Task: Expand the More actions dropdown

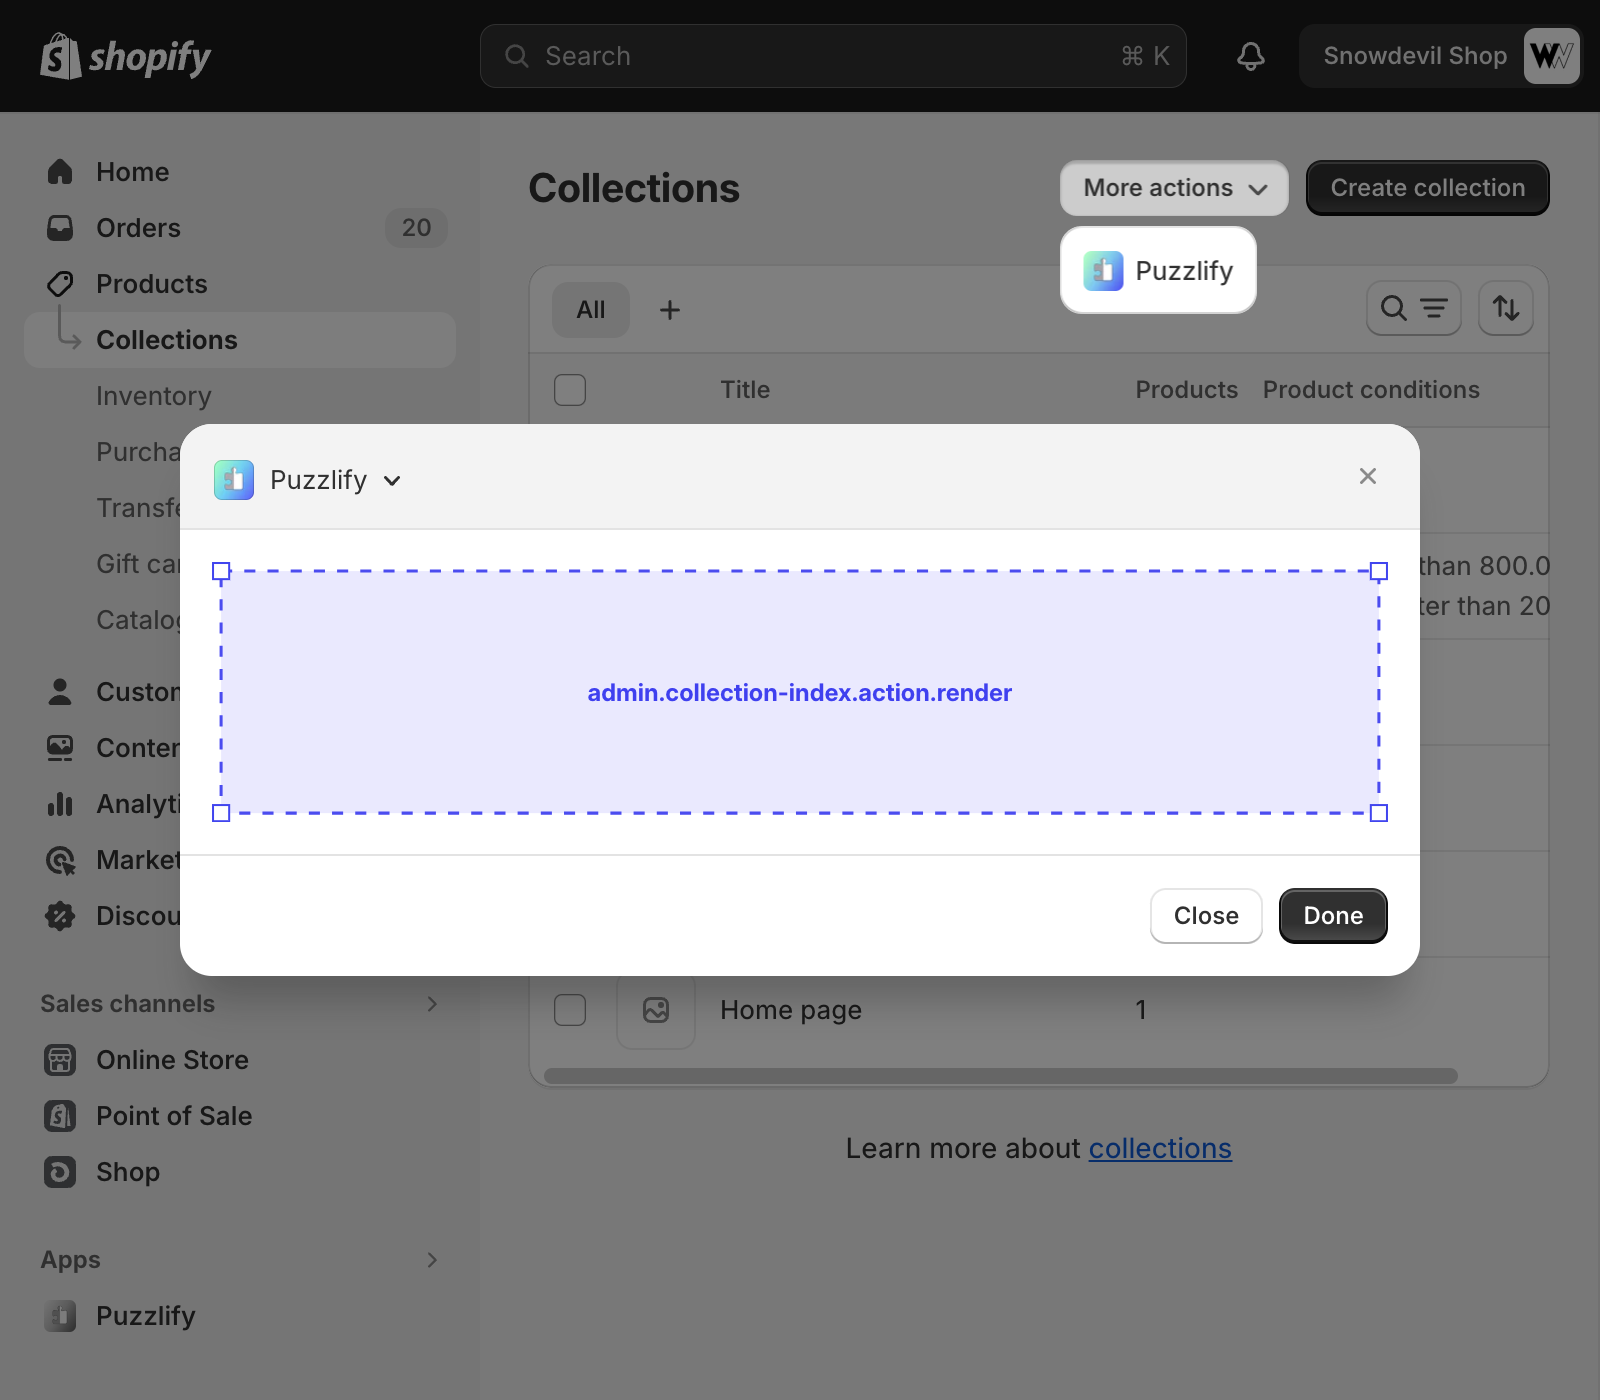Action: pos(1174,188)
